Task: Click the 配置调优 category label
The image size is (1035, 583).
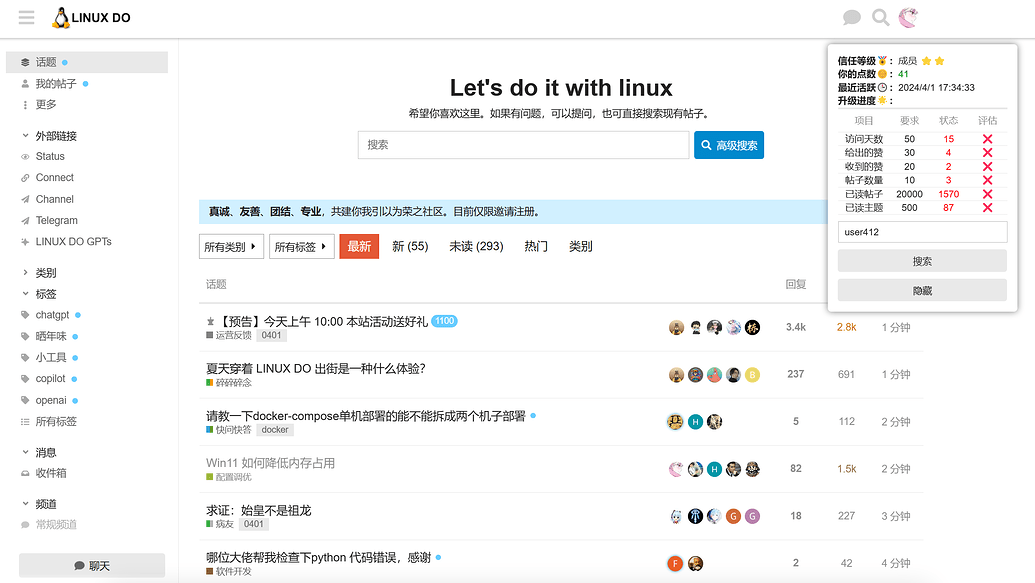Action: (229, 477)
